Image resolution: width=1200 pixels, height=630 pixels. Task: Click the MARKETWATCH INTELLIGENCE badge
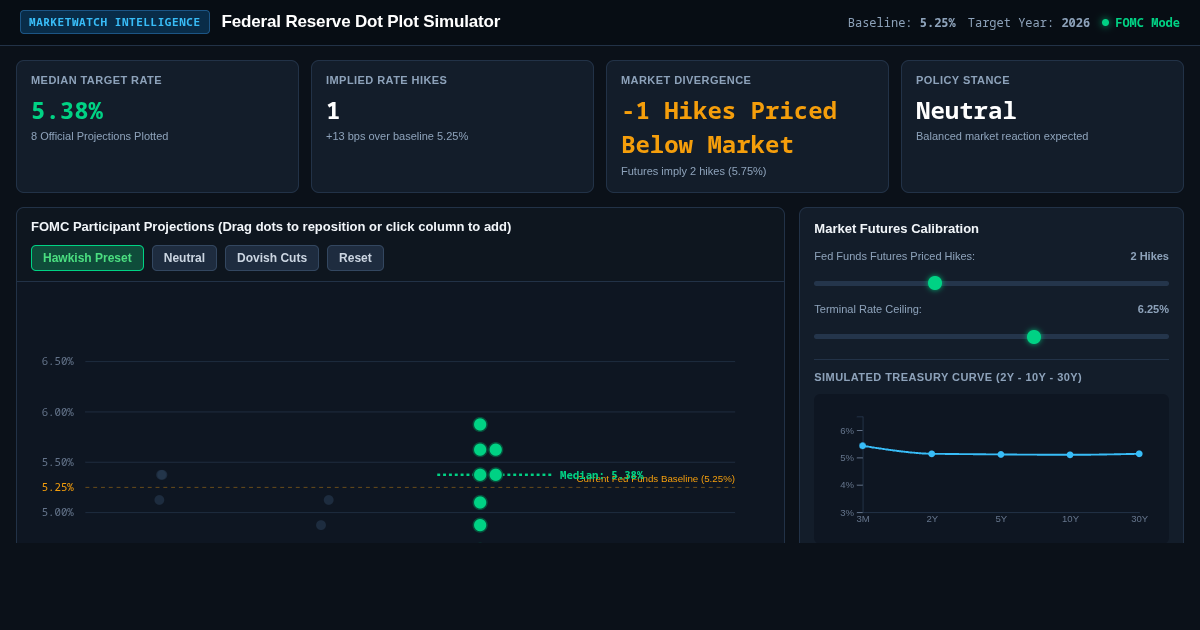click(115, 22)
